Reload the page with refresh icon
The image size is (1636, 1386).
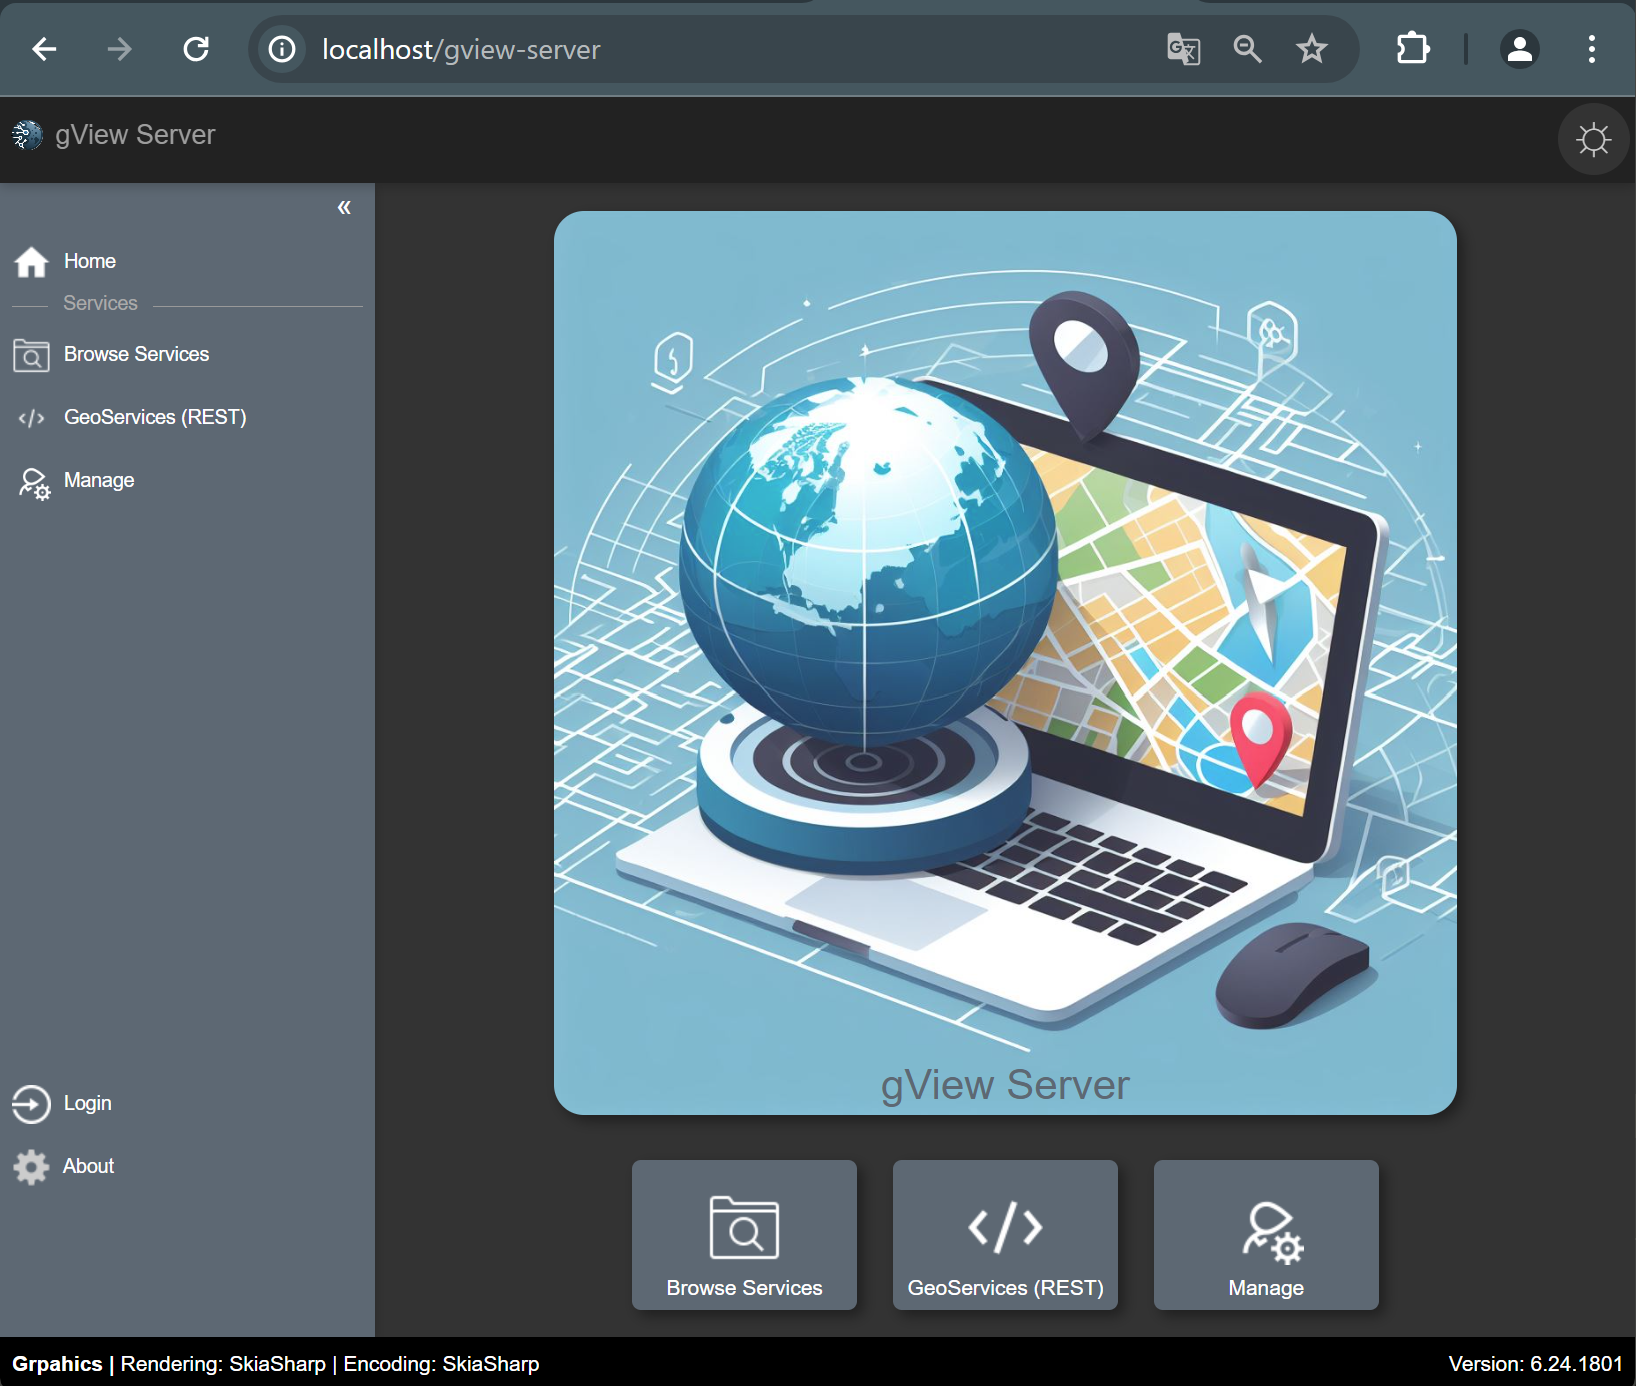(196, 49)
